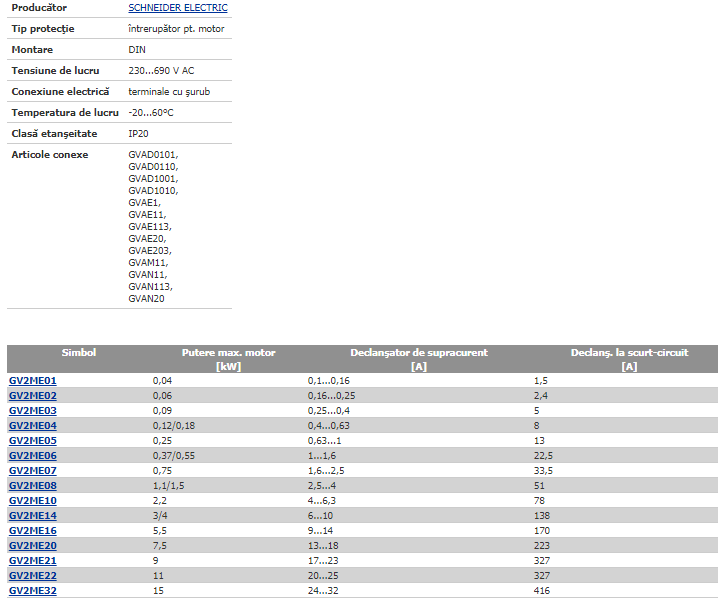Select the related article GVAM11
Image resolution: width=718 pixels, height=598 pixels.
(148, 263)
